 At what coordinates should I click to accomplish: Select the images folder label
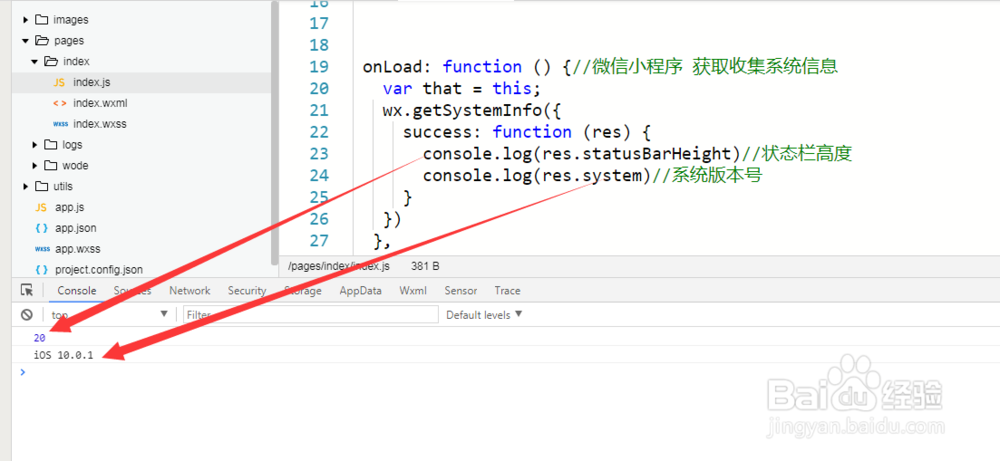tap(71, 20)
